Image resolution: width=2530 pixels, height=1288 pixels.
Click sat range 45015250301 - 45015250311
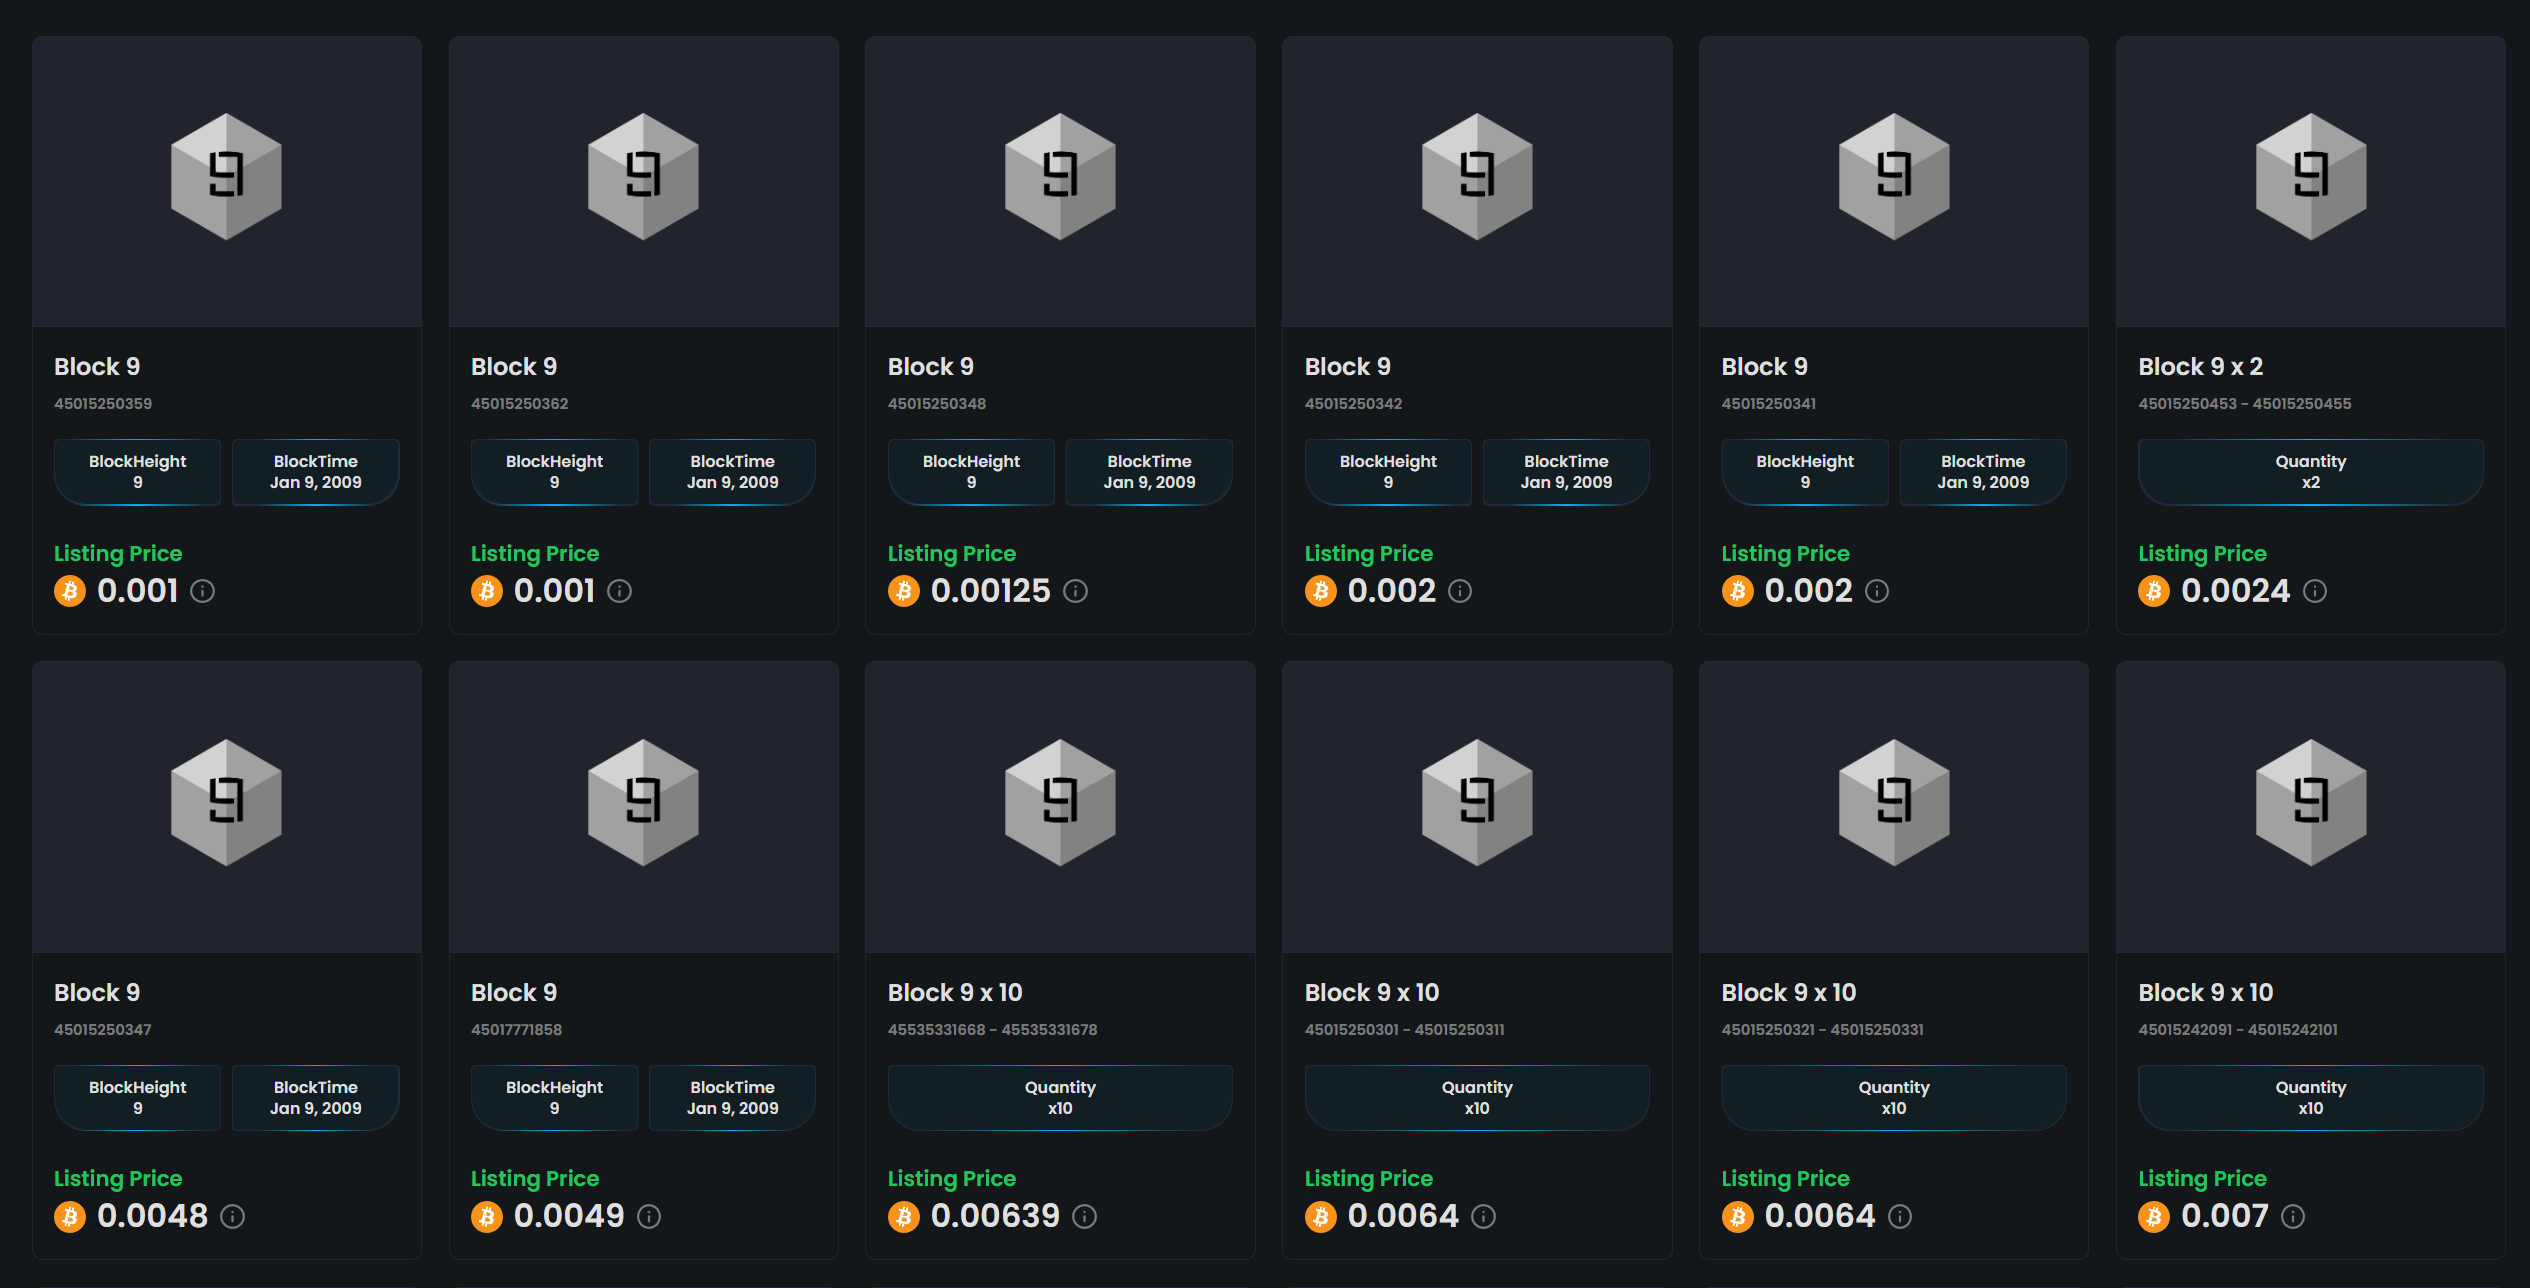[x=1404, y=1029]
